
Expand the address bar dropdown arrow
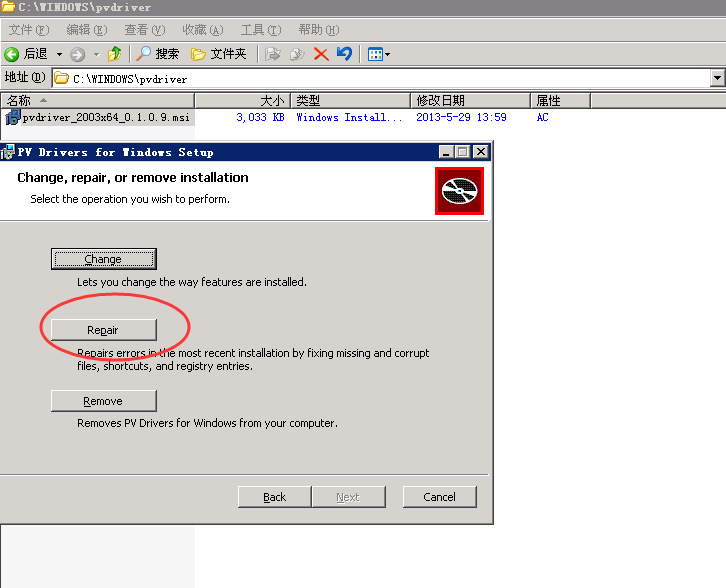[x=717, y=78]
